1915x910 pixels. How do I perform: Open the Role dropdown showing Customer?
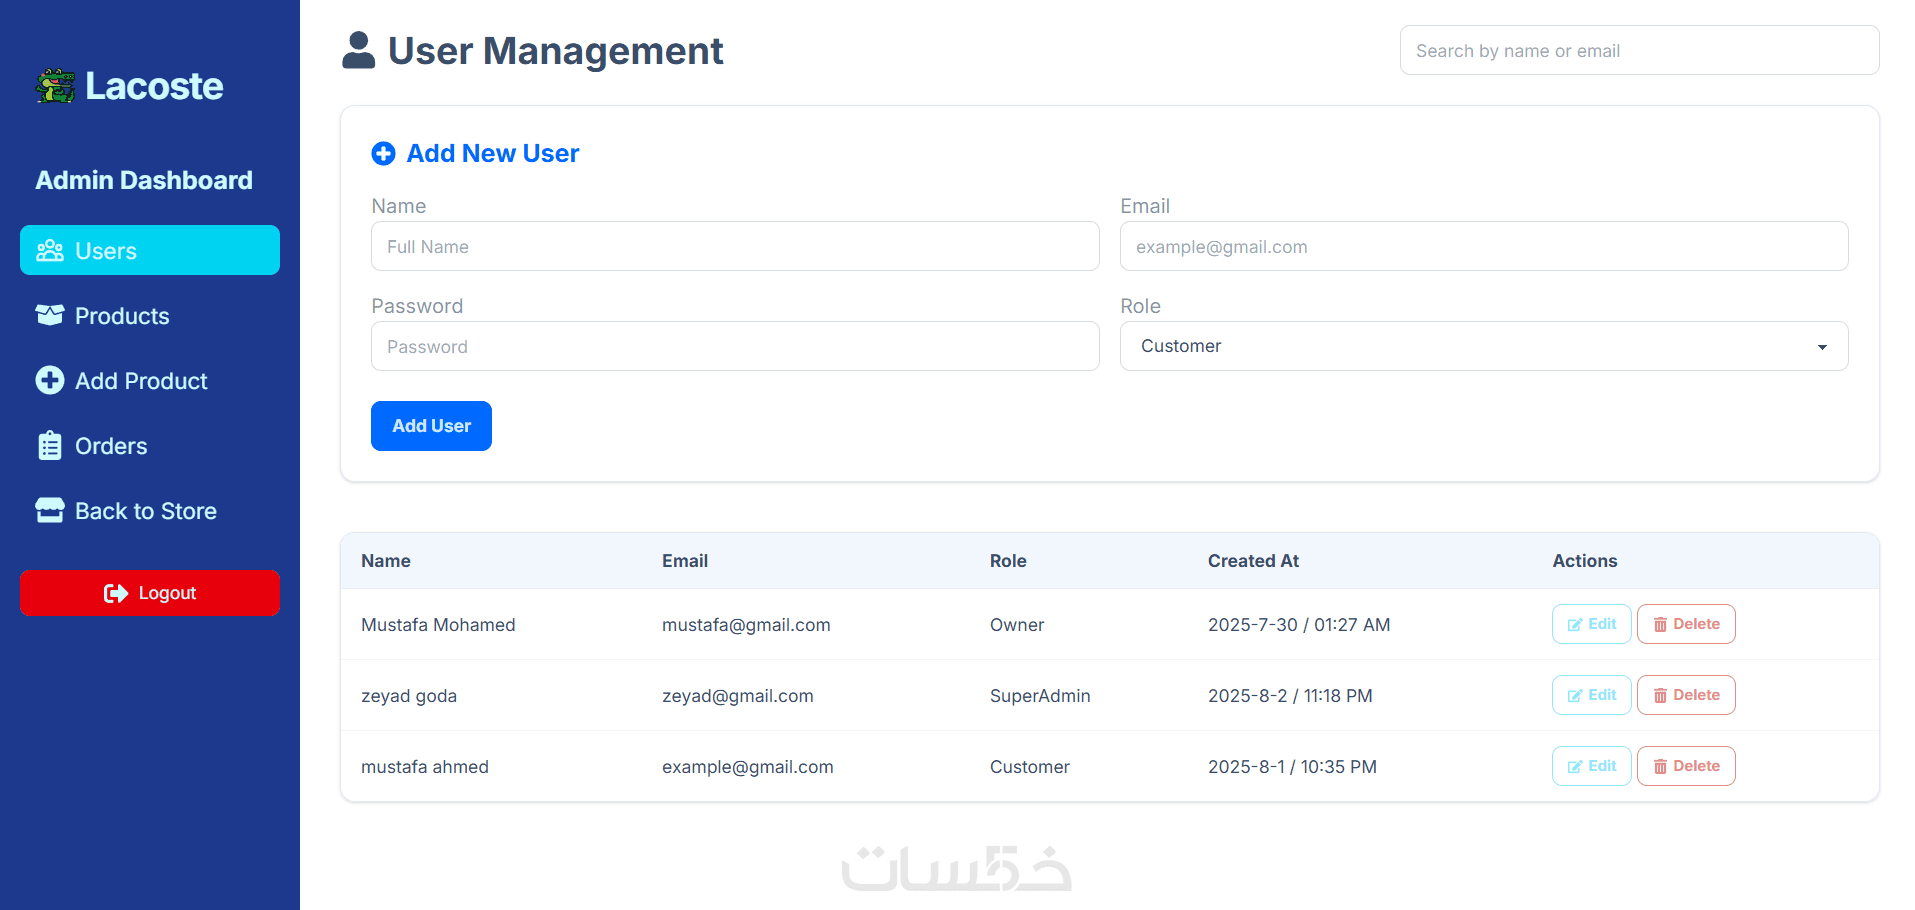pyautogui.click(x=1483, y=346)
